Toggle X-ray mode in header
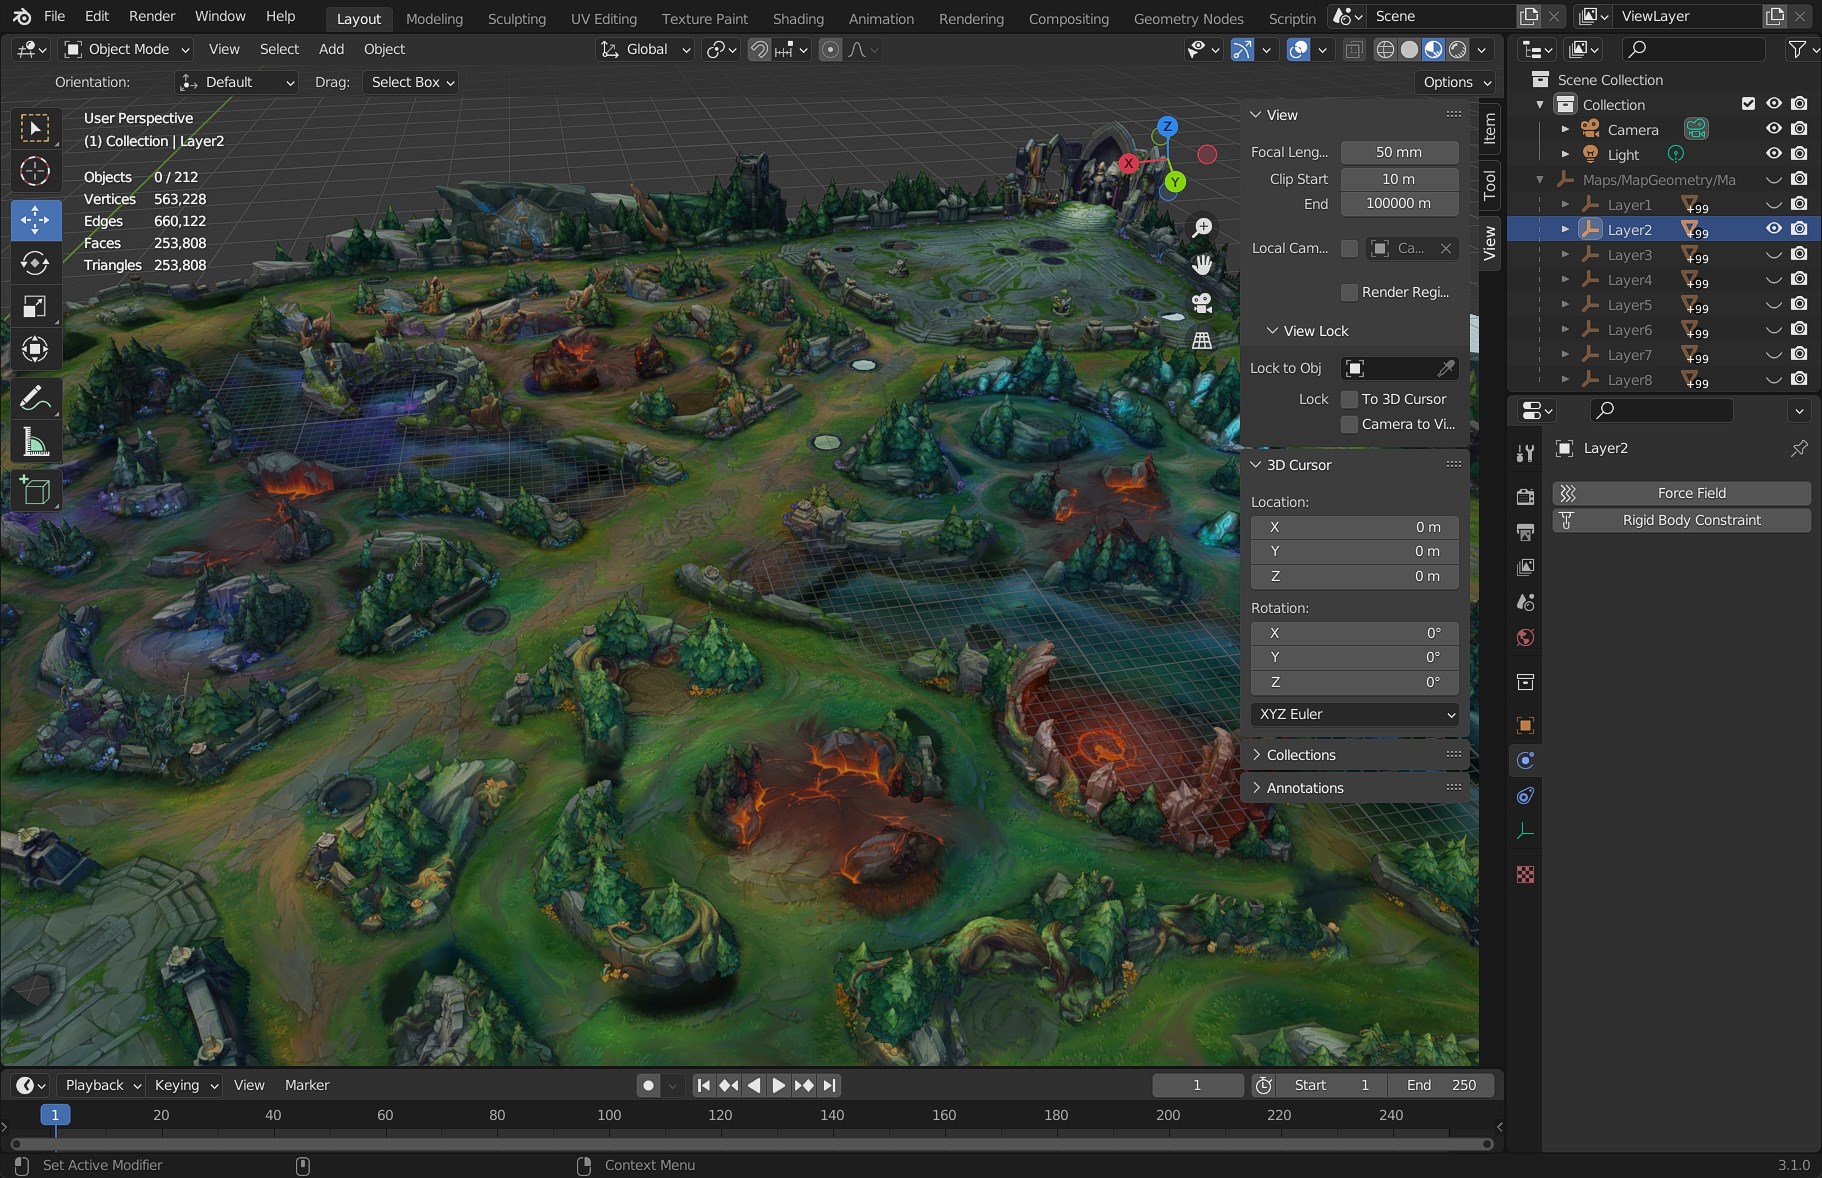Viewport: 1822px width, 1178px height. pos(1353,49)
